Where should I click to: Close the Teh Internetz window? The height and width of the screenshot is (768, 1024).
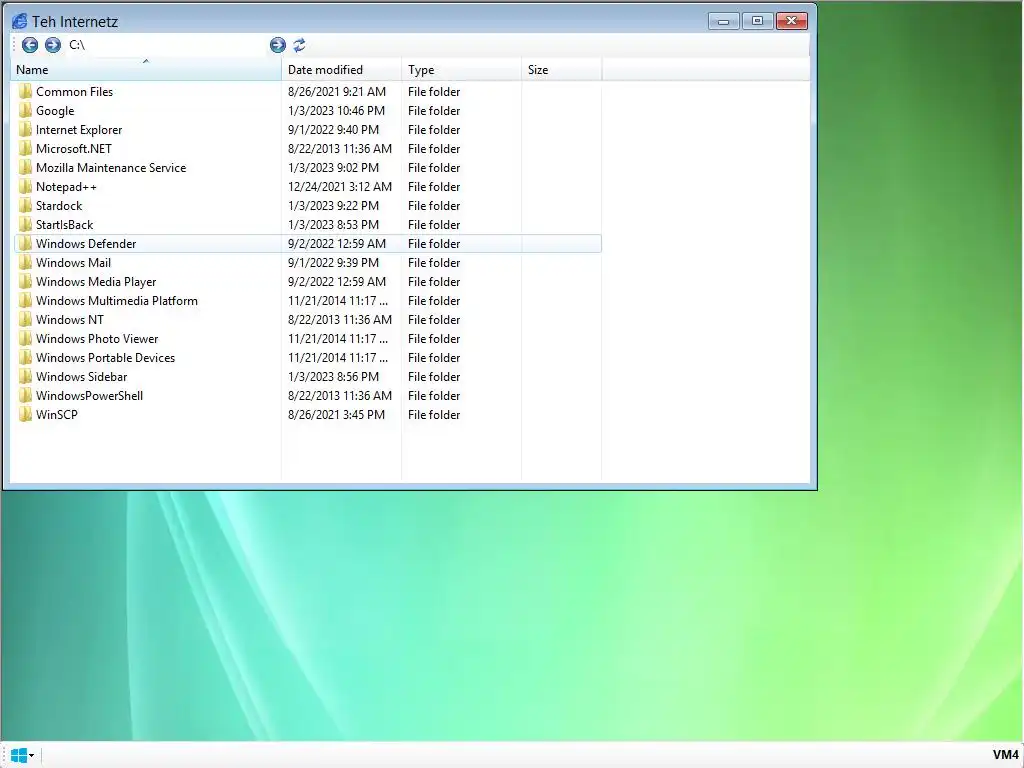[x=792, y=21]
